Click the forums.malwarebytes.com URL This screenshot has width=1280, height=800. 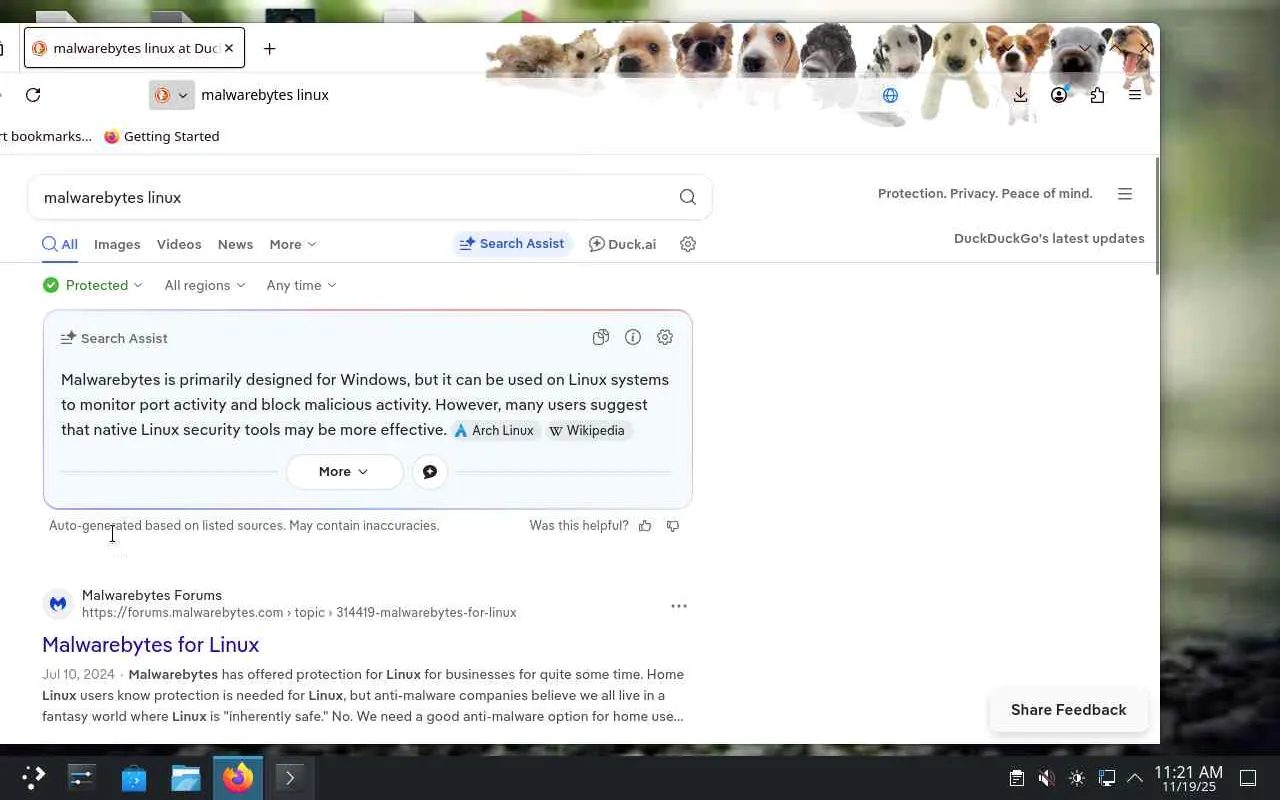point(299,613)
